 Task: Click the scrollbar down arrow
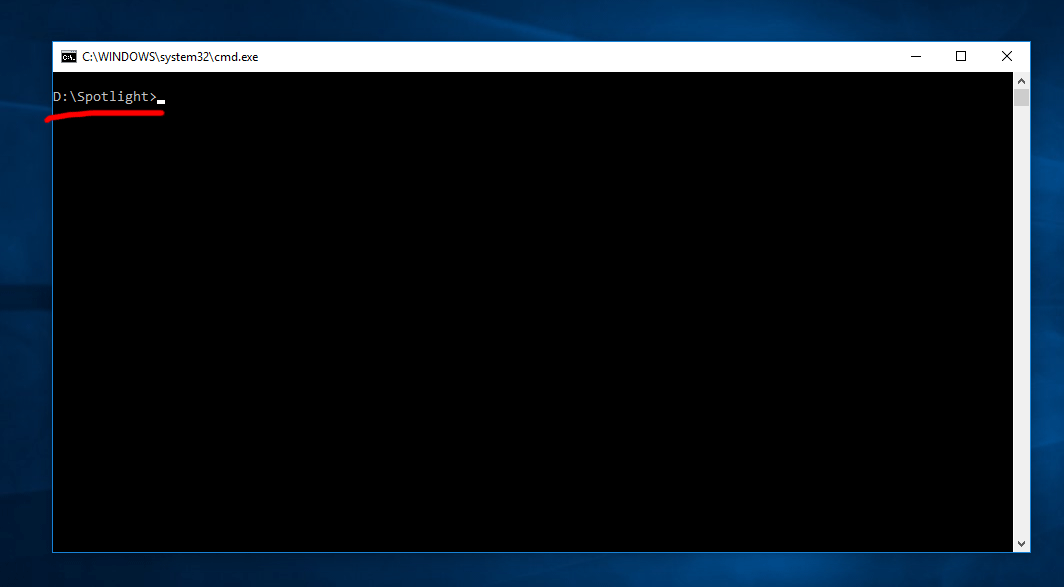pyautogui.click(x=1021, y=543)
